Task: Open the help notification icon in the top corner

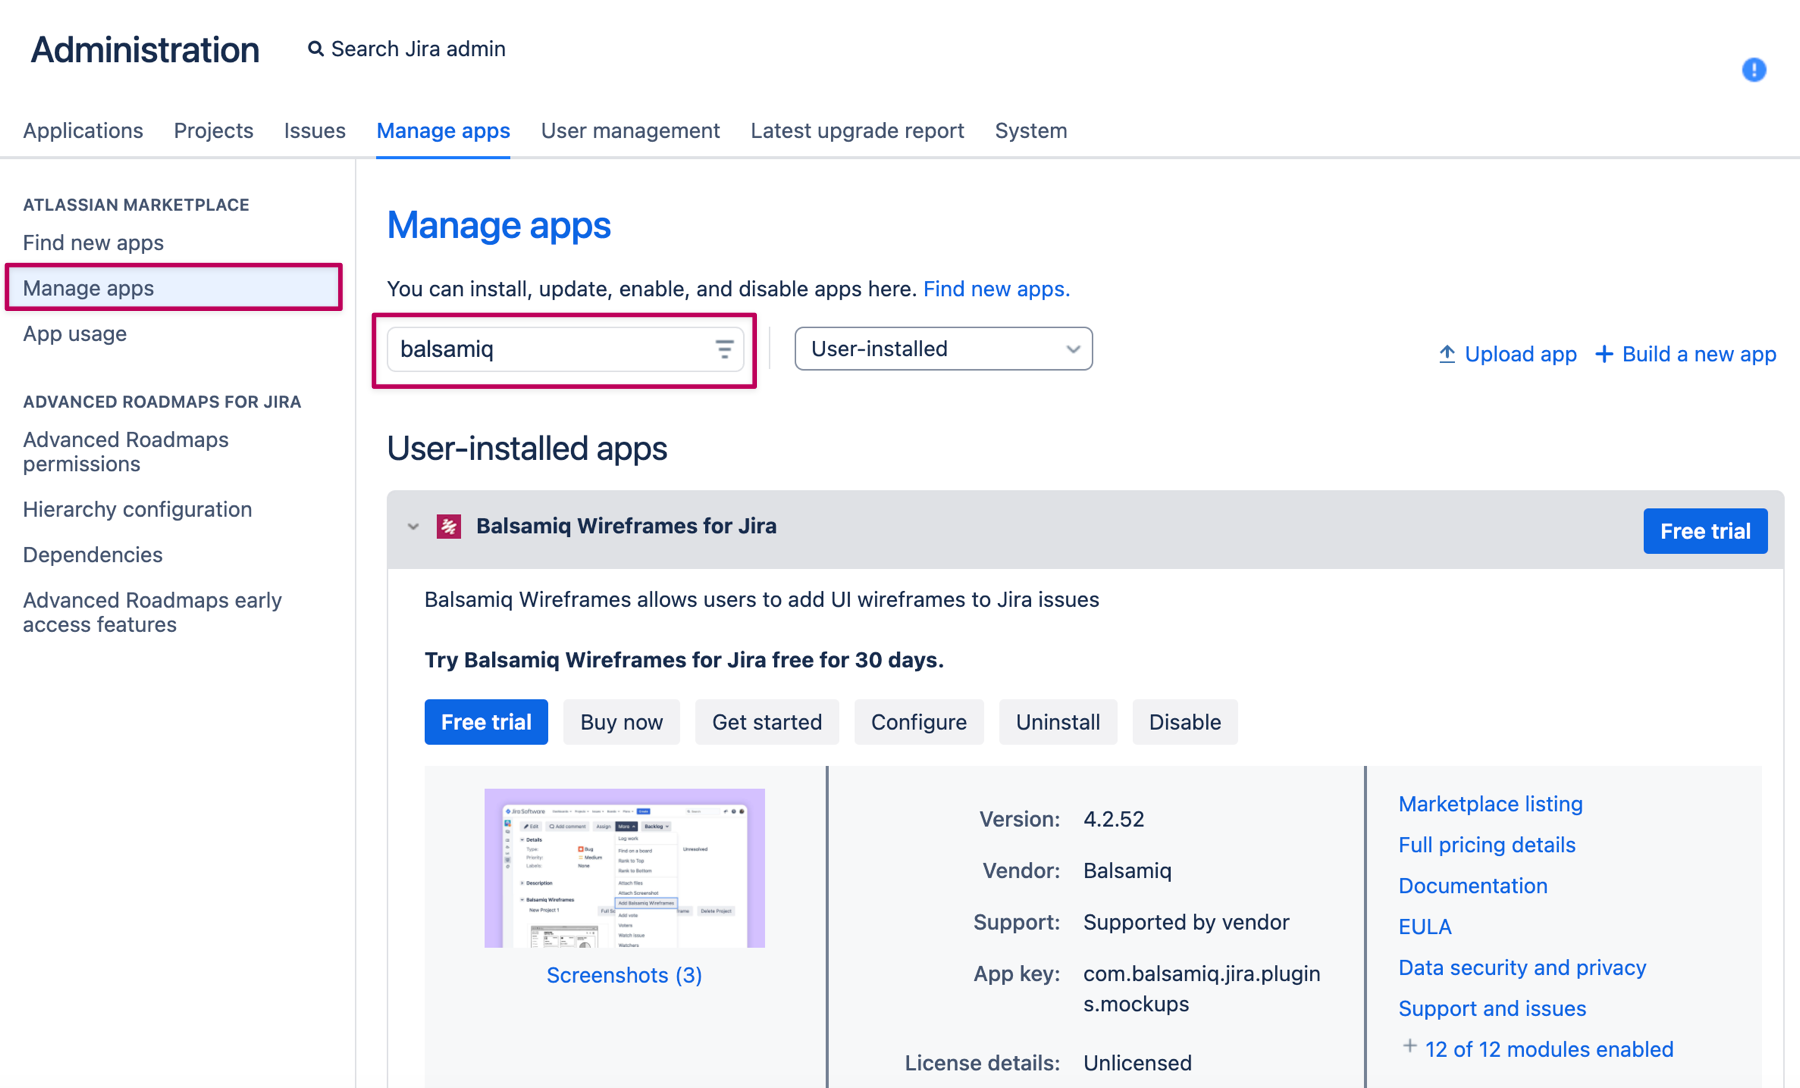Action: pyautogui.click(x=1753, y=70)
